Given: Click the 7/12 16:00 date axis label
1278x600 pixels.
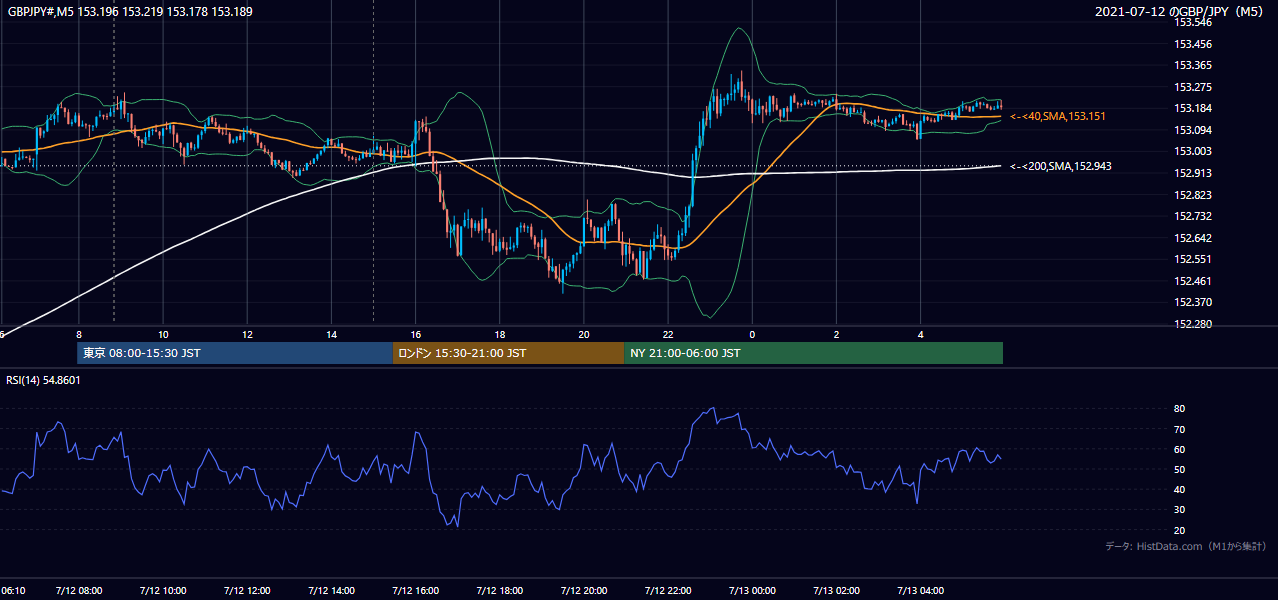Looking at the screenshot, I should tap(415, 591).
